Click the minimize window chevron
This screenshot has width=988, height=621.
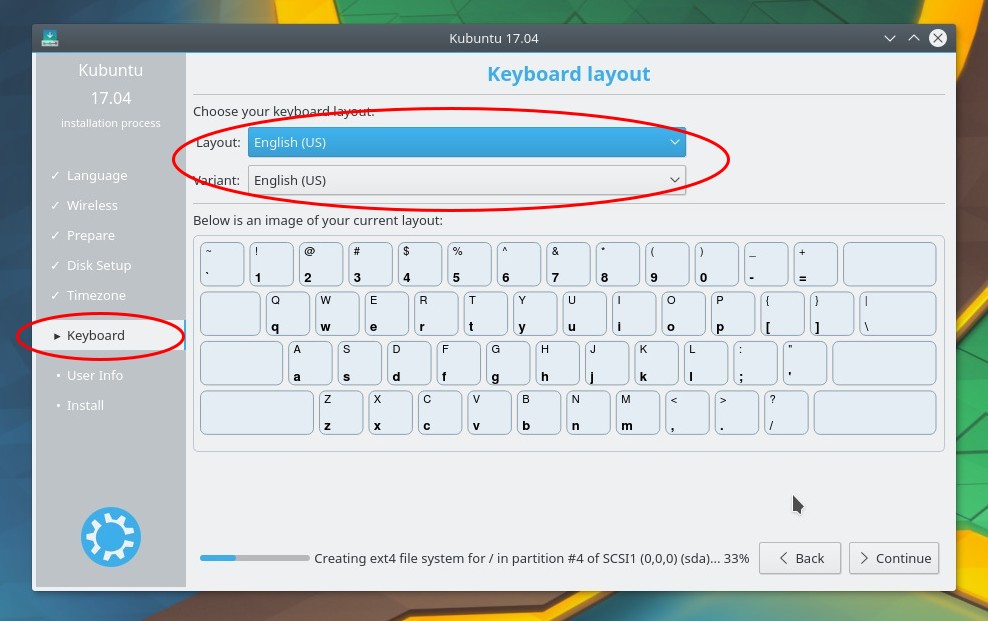[890, 38]
